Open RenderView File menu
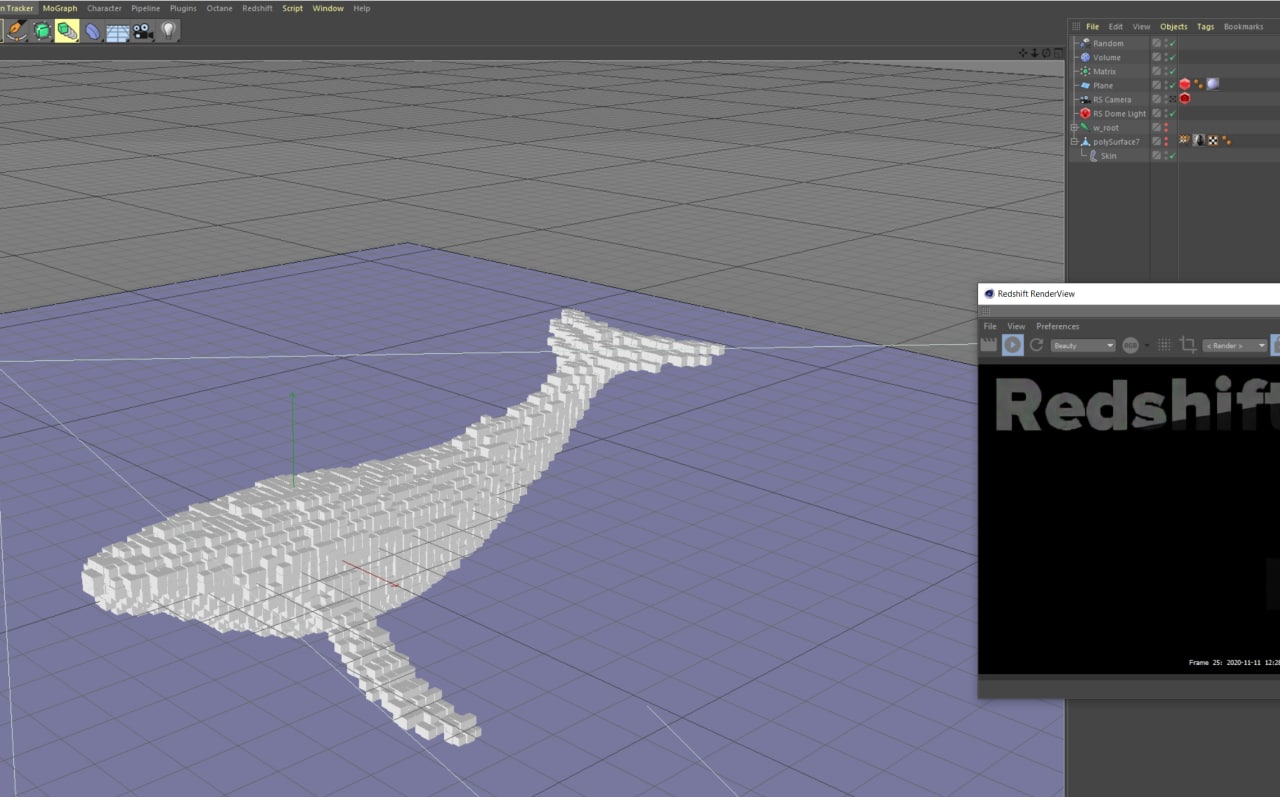 990,326
